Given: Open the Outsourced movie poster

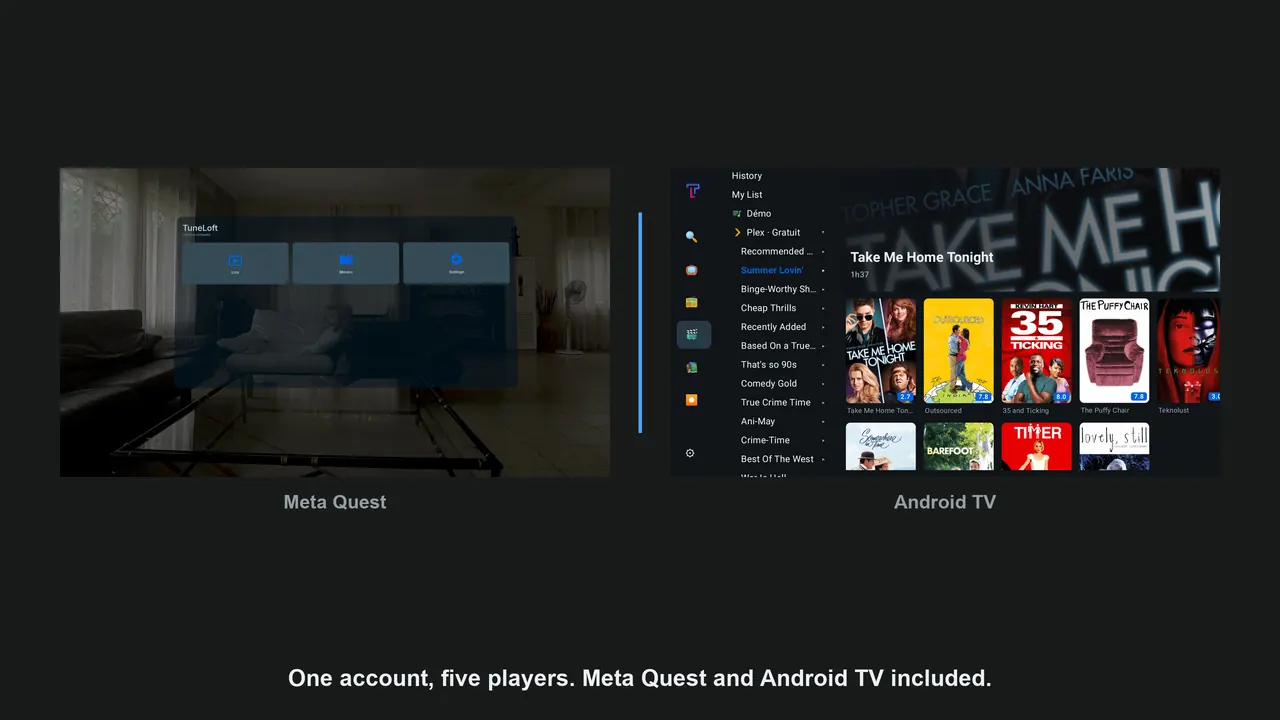Looking at the screenshot, I should pos(959,351).
